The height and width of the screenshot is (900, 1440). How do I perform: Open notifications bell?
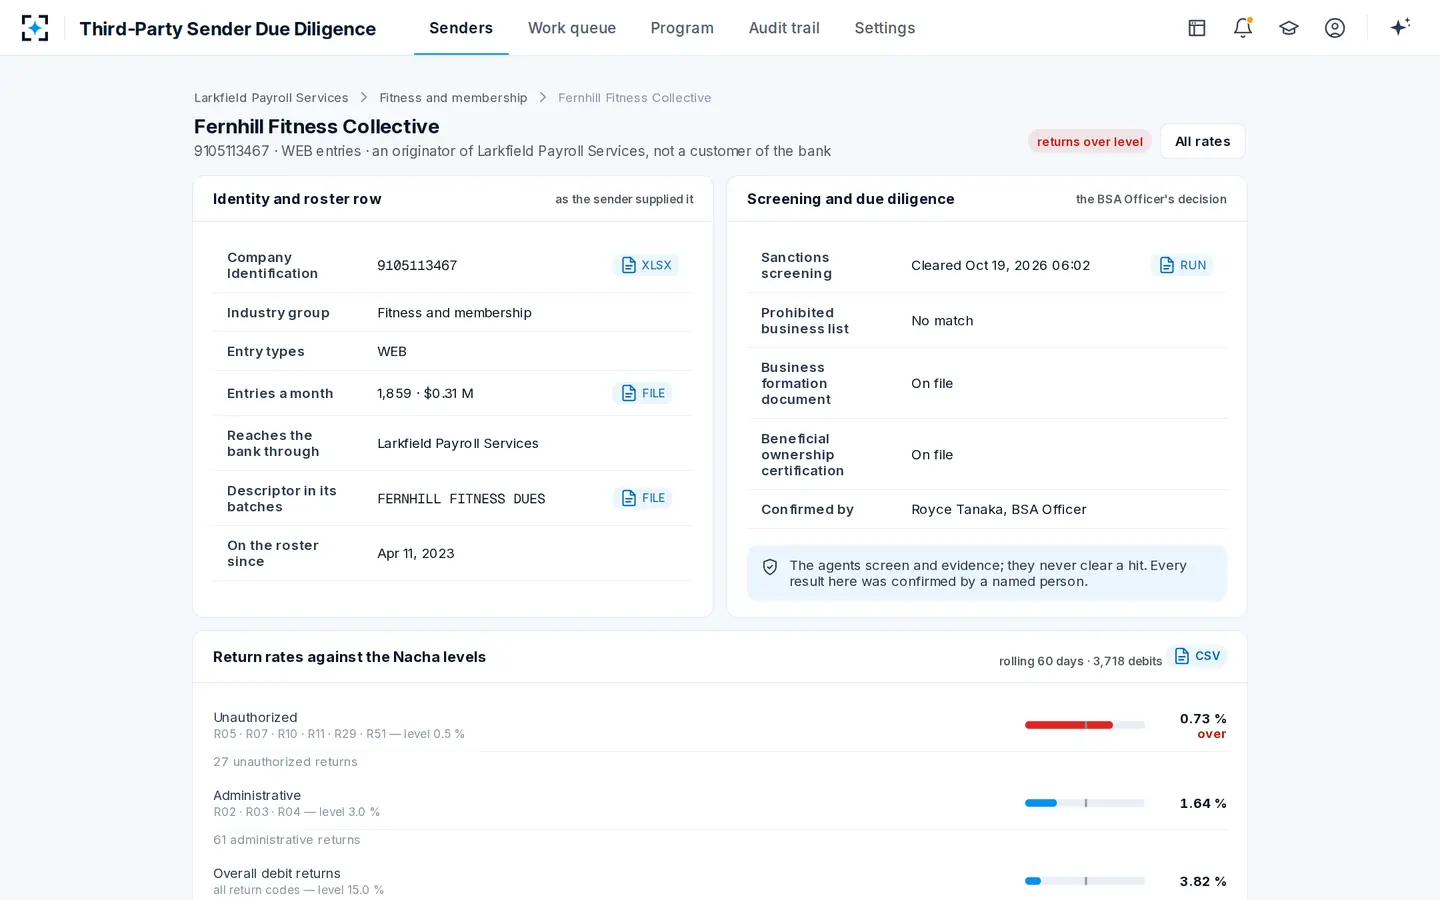pos(1243,28)
